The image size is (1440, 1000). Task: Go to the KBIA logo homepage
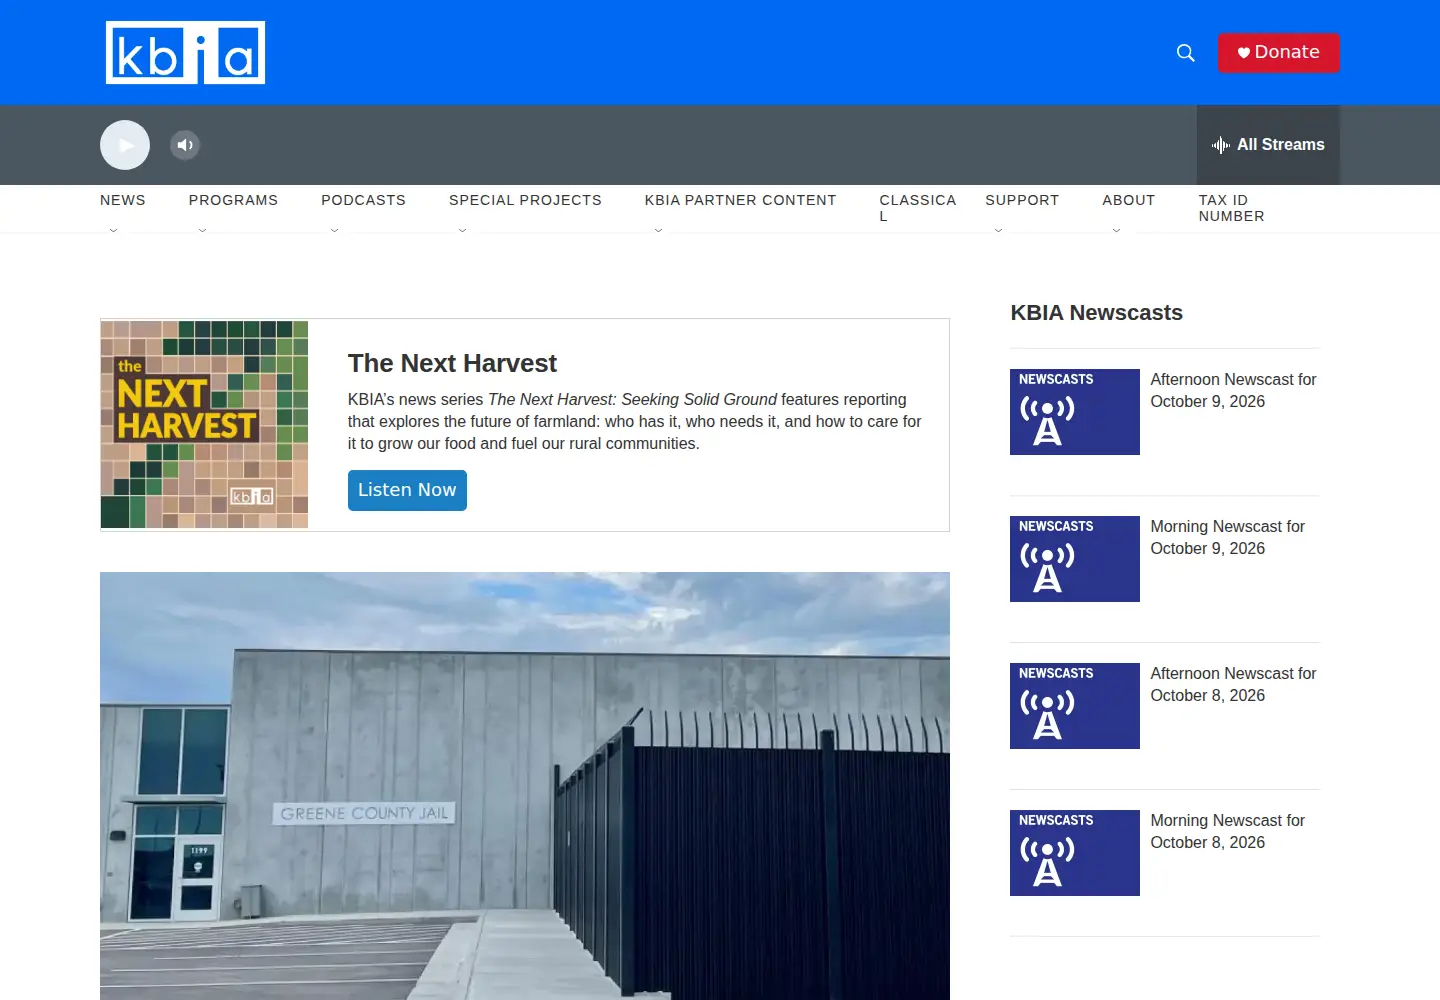coord(185,52)
